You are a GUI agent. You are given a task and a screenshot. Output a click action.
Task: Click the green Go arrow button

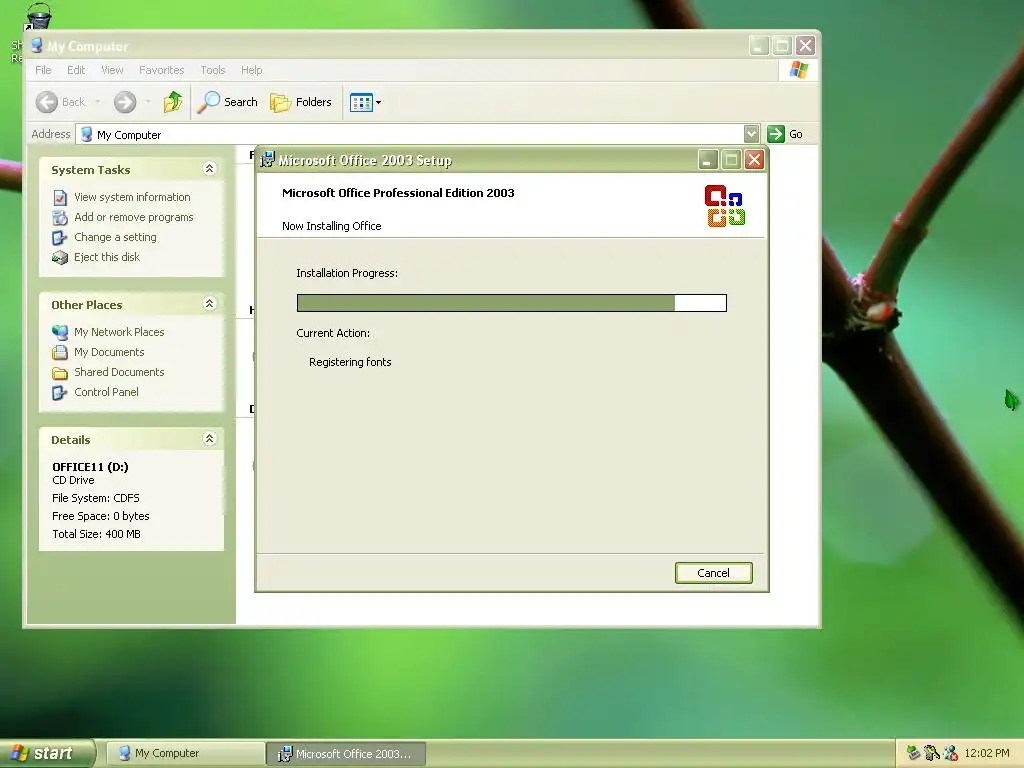pyautogui.click(x=776, y=134)
